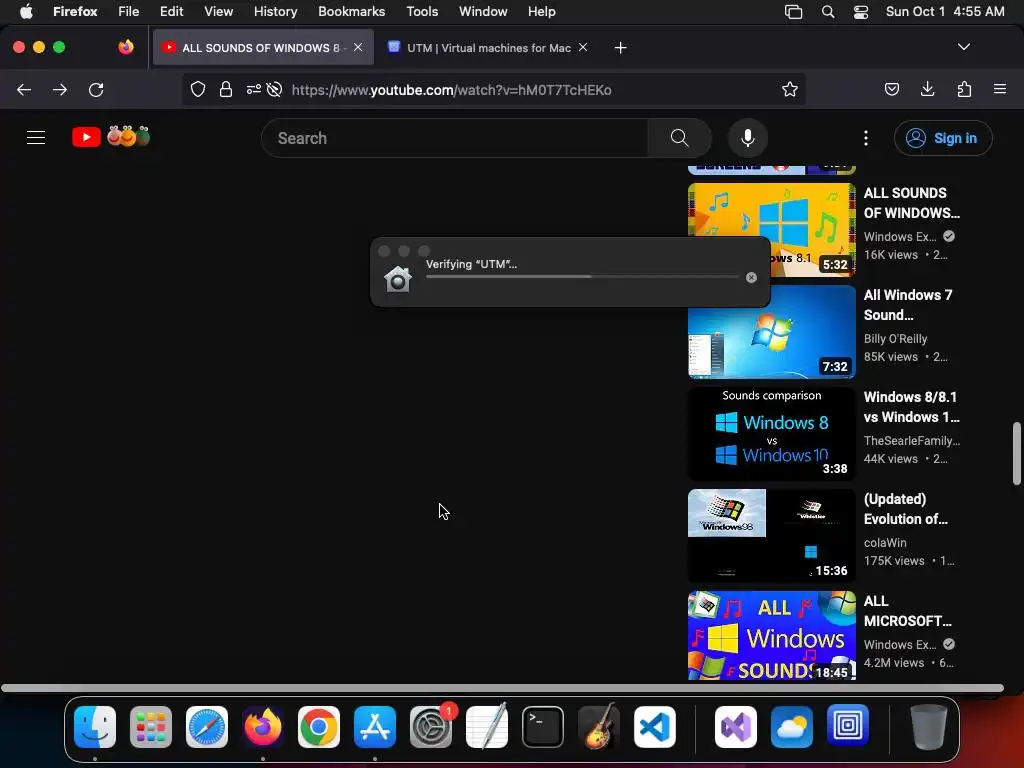Open (Updated) Evolution of video title
The height and width of the screenshot is (768, 1024).
(x=905, y=509)
